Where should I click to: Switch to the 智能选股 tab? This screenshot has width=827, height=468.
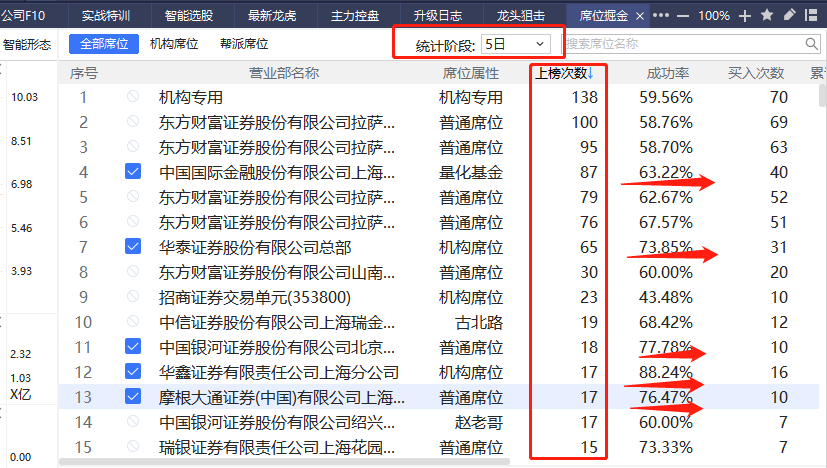click(x=189, y=16)
